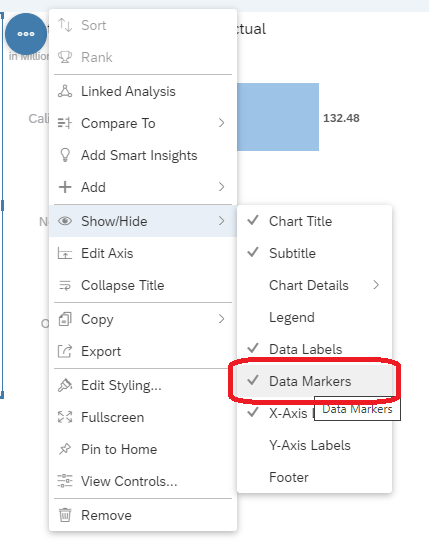Image resolution: width=429 pixels, height=541 pixels.
Task: Click the Fullscreen expand icon
Action: (x=65, y=417)
